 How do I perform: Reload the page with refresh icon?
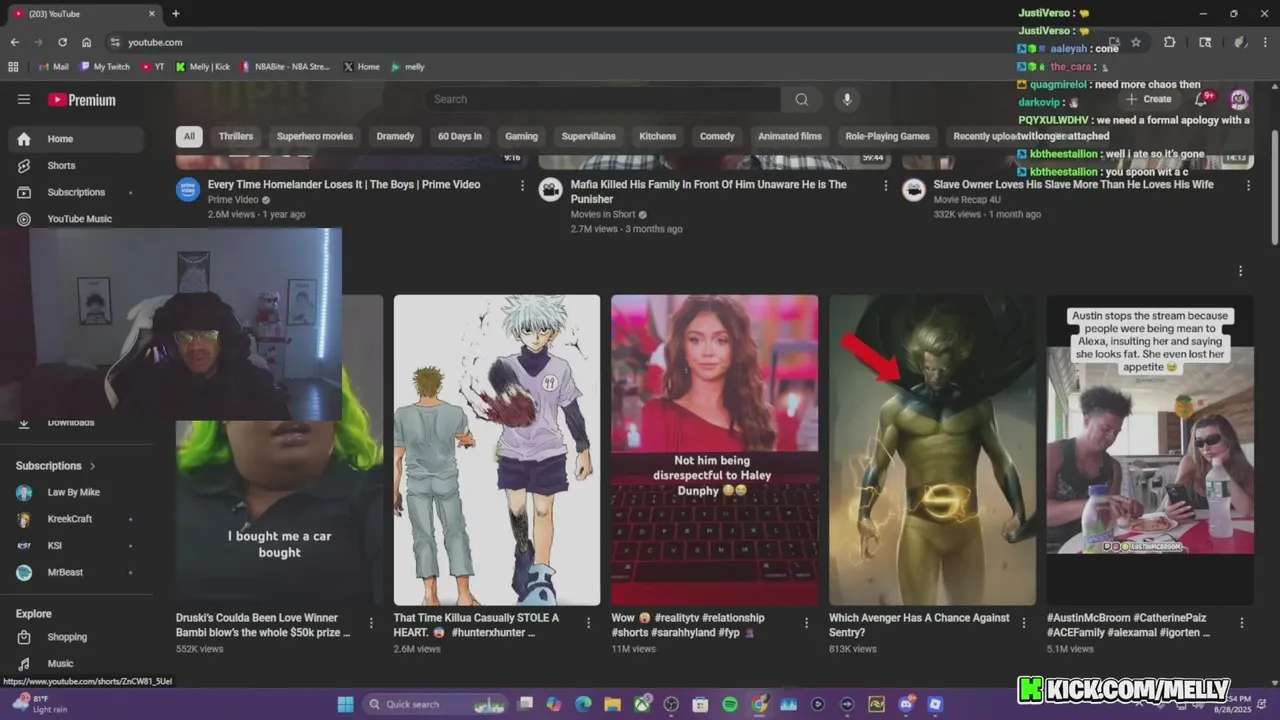pos(62,42)
